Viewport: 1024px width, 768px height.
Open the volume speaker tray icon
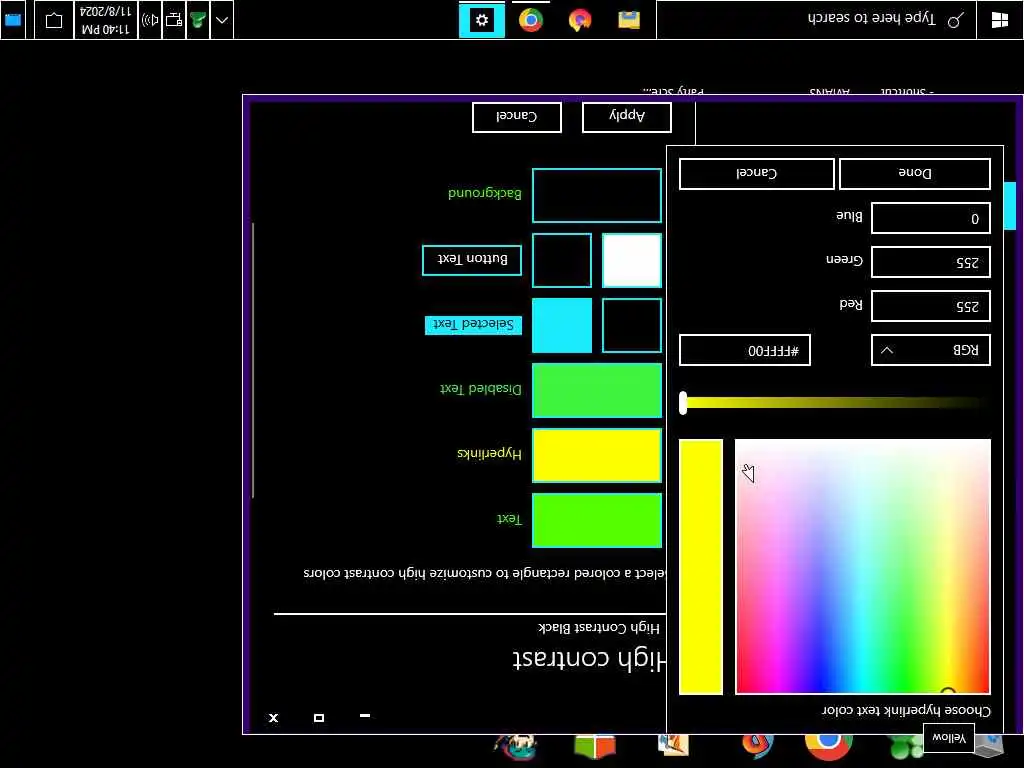click(x=150, y=20)
